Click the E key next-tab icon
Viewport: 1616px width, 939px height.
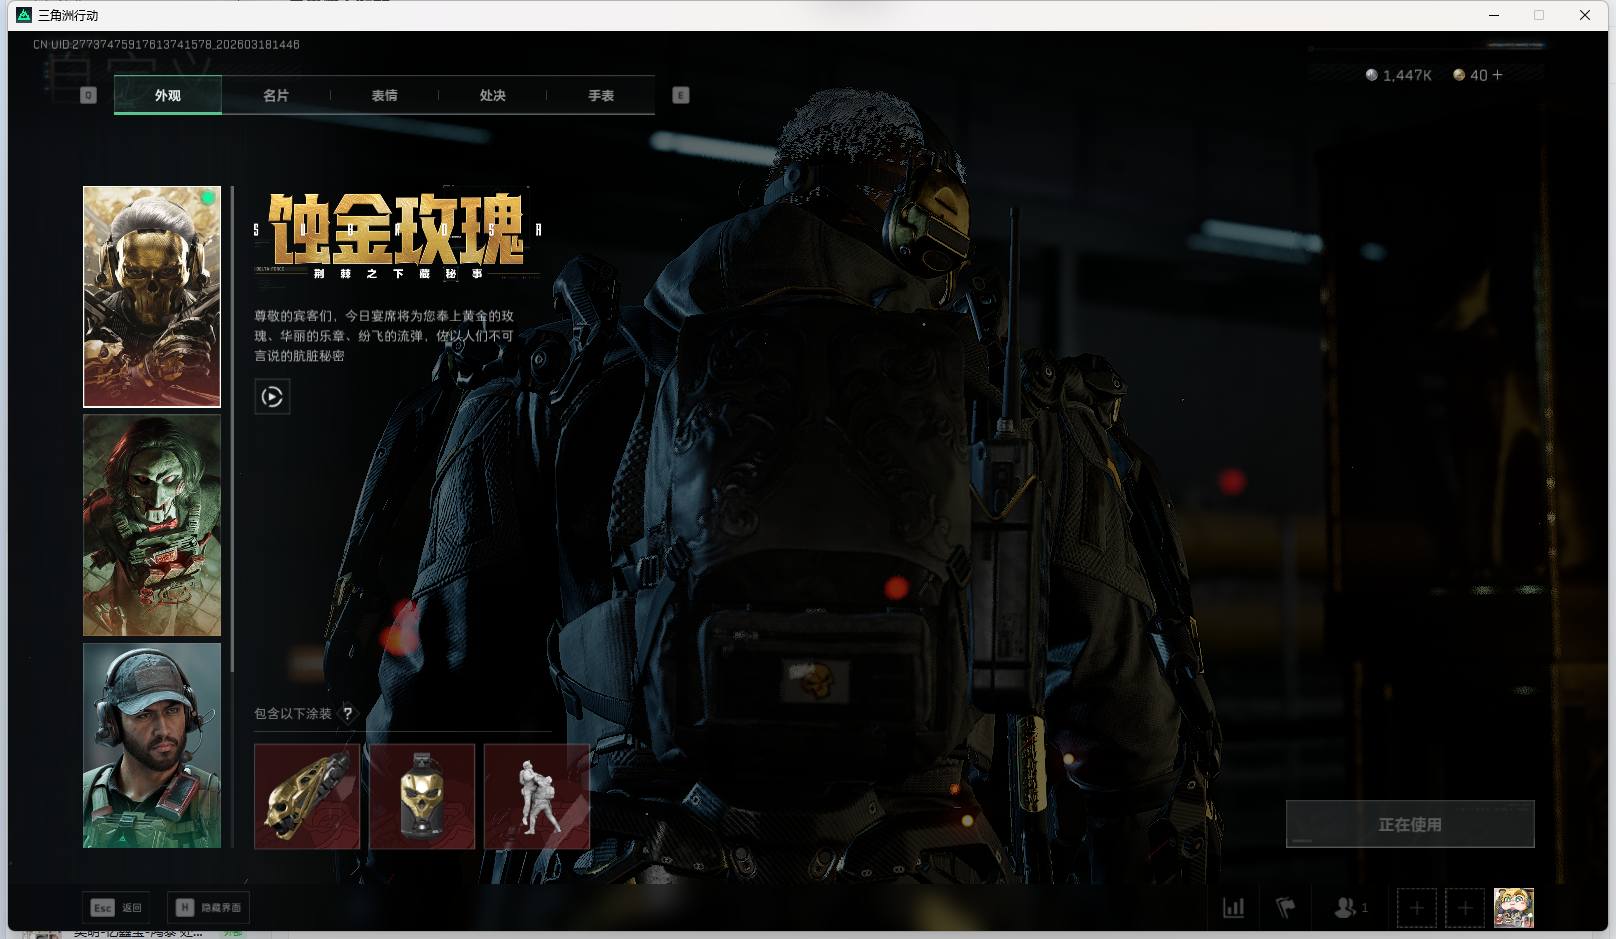coord(681,95)
